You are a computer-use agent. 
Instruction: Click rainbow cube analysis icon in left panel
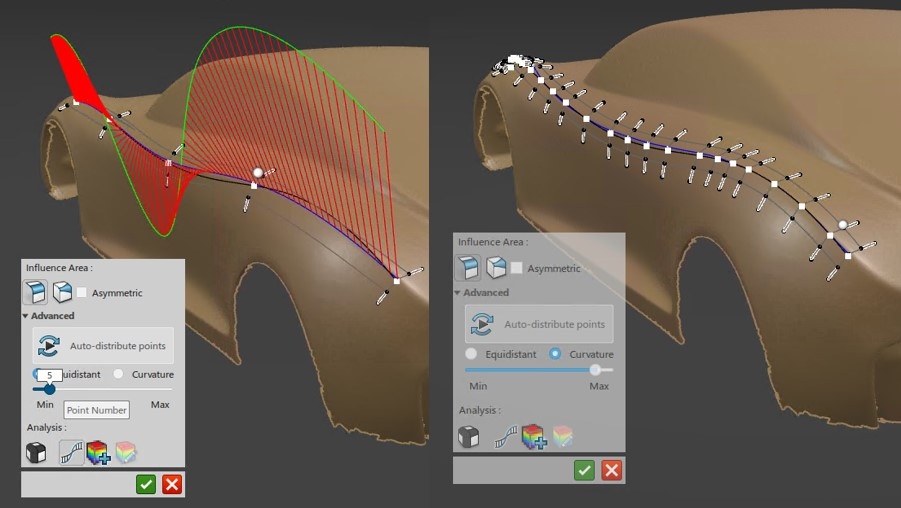click(98, 453)
